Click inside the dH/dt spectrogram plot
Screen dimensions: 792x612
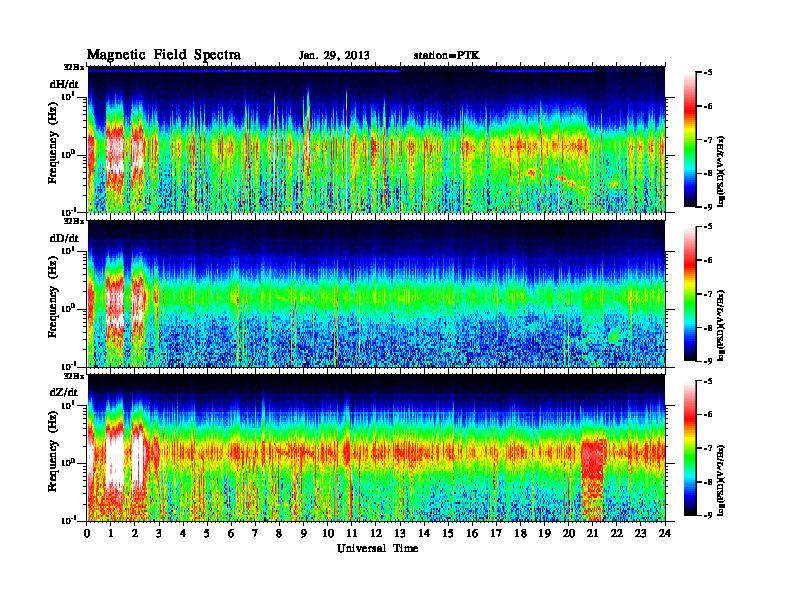pos(376,139)
